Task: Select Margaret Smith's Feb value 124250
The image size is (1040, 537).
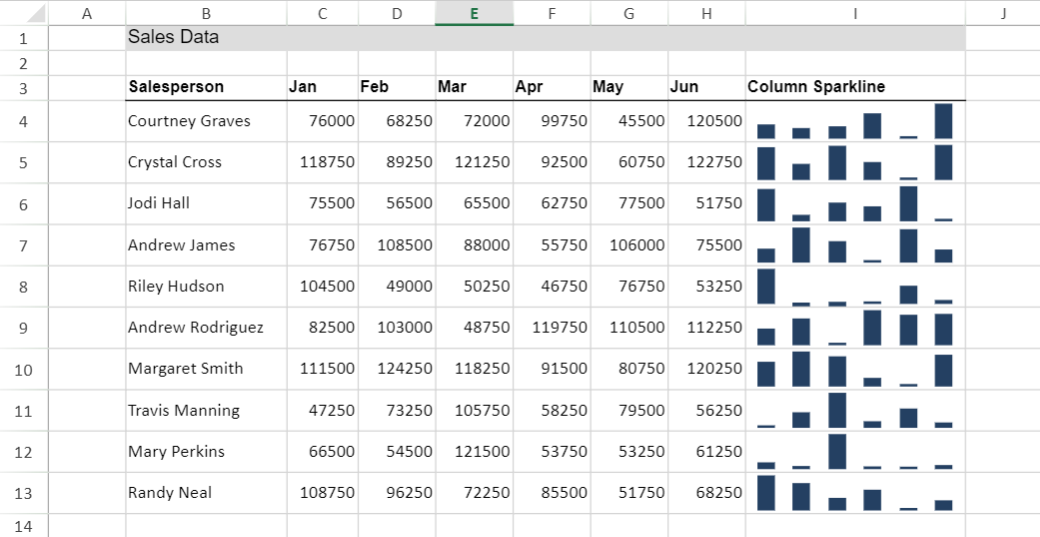Action: pos(397,369)
